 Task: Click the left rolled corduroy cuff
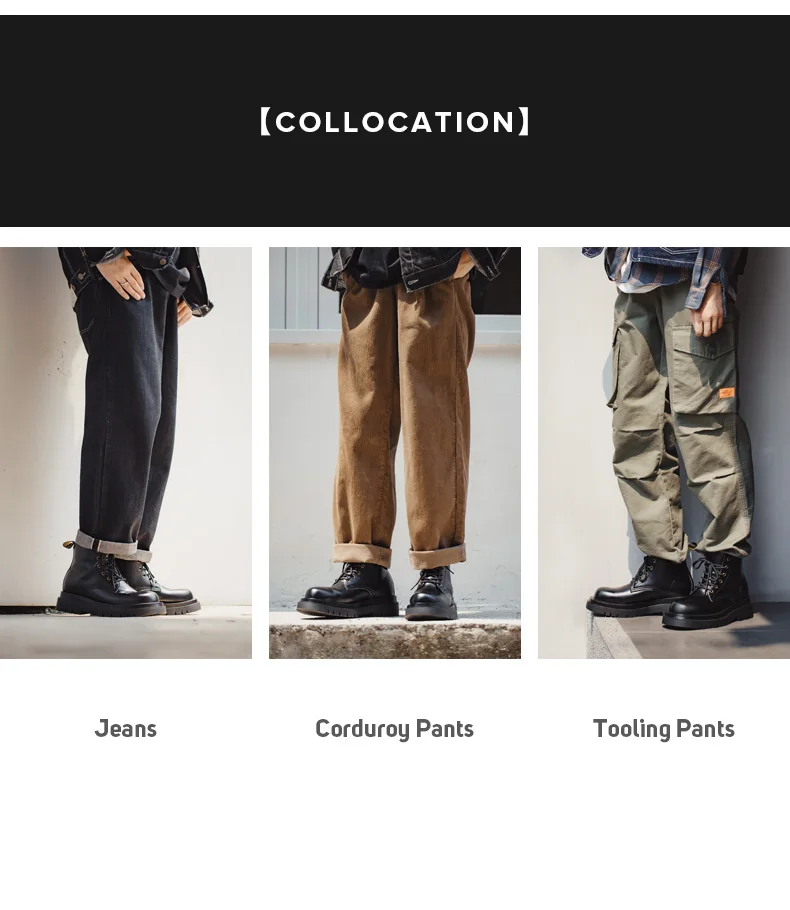point(362,555)
